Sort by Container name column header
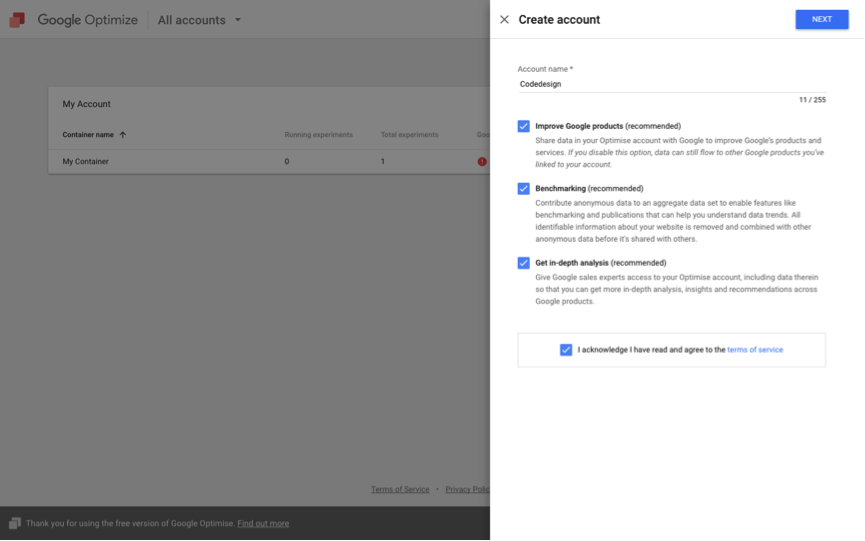865x541 pixels. (88, 135)
